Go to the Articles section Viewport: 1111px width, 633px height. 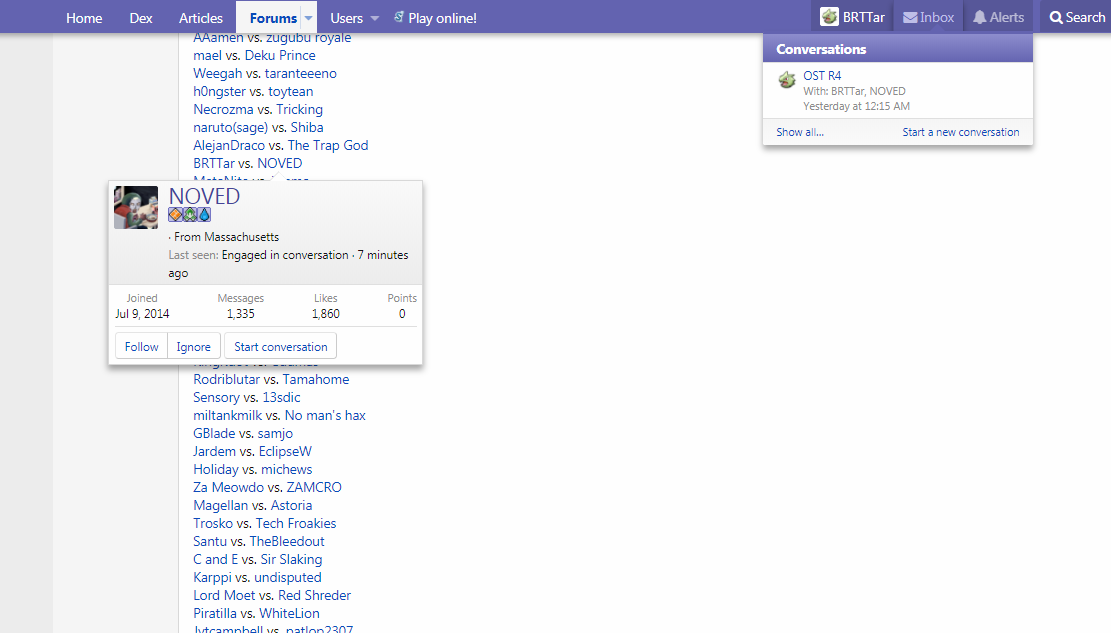(x=201, y=18)
